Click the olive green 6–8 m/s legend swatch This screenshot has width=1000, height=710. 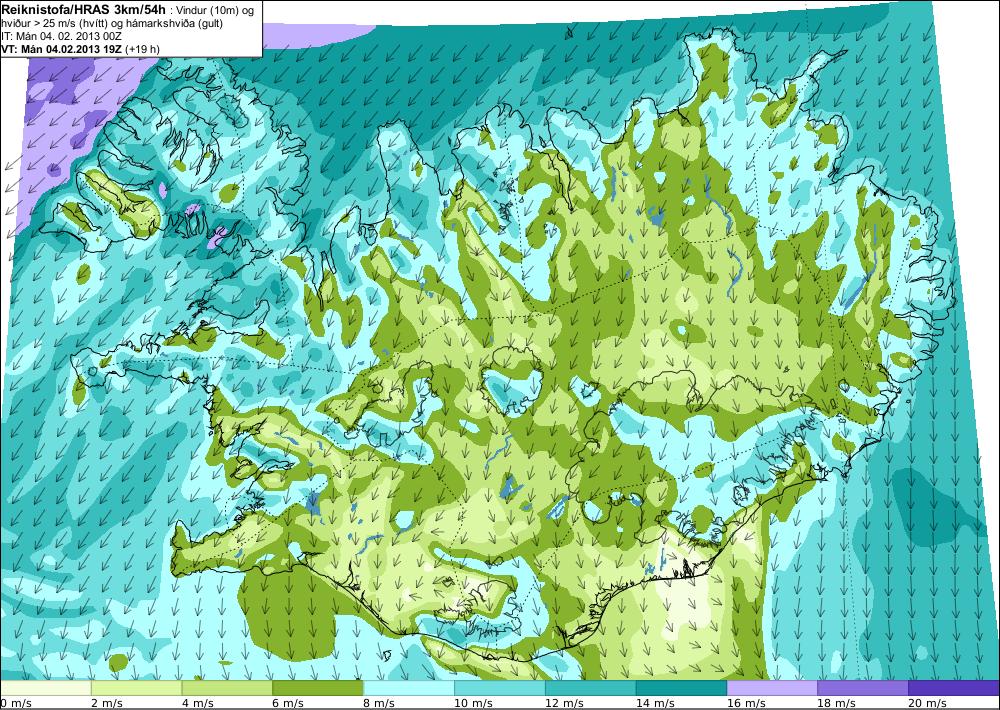pos(318,688)
